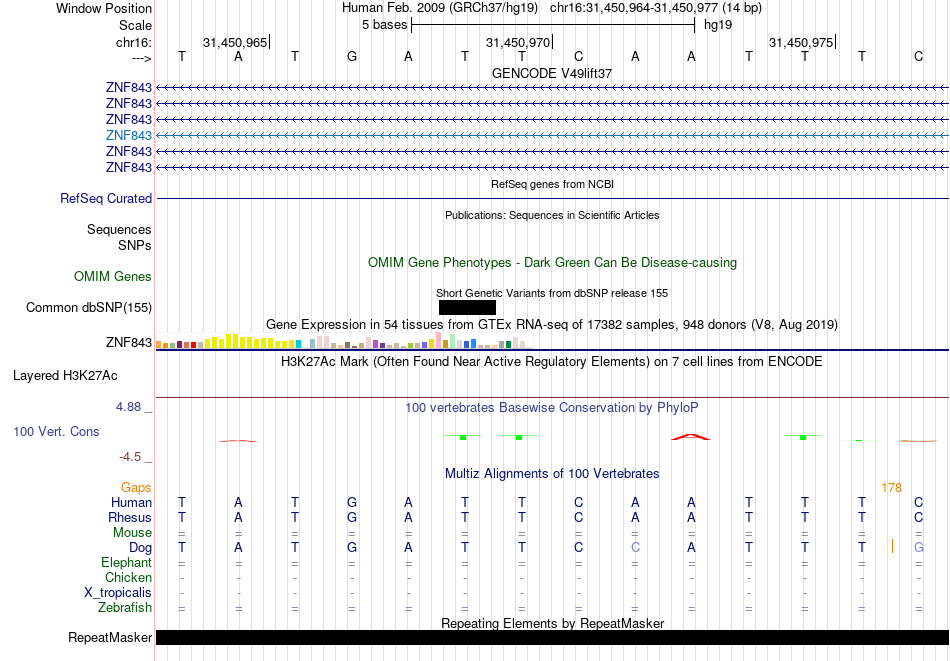Select the Chicken alignment row label
This screenshot has height=661, width=950.
(128, 577)
